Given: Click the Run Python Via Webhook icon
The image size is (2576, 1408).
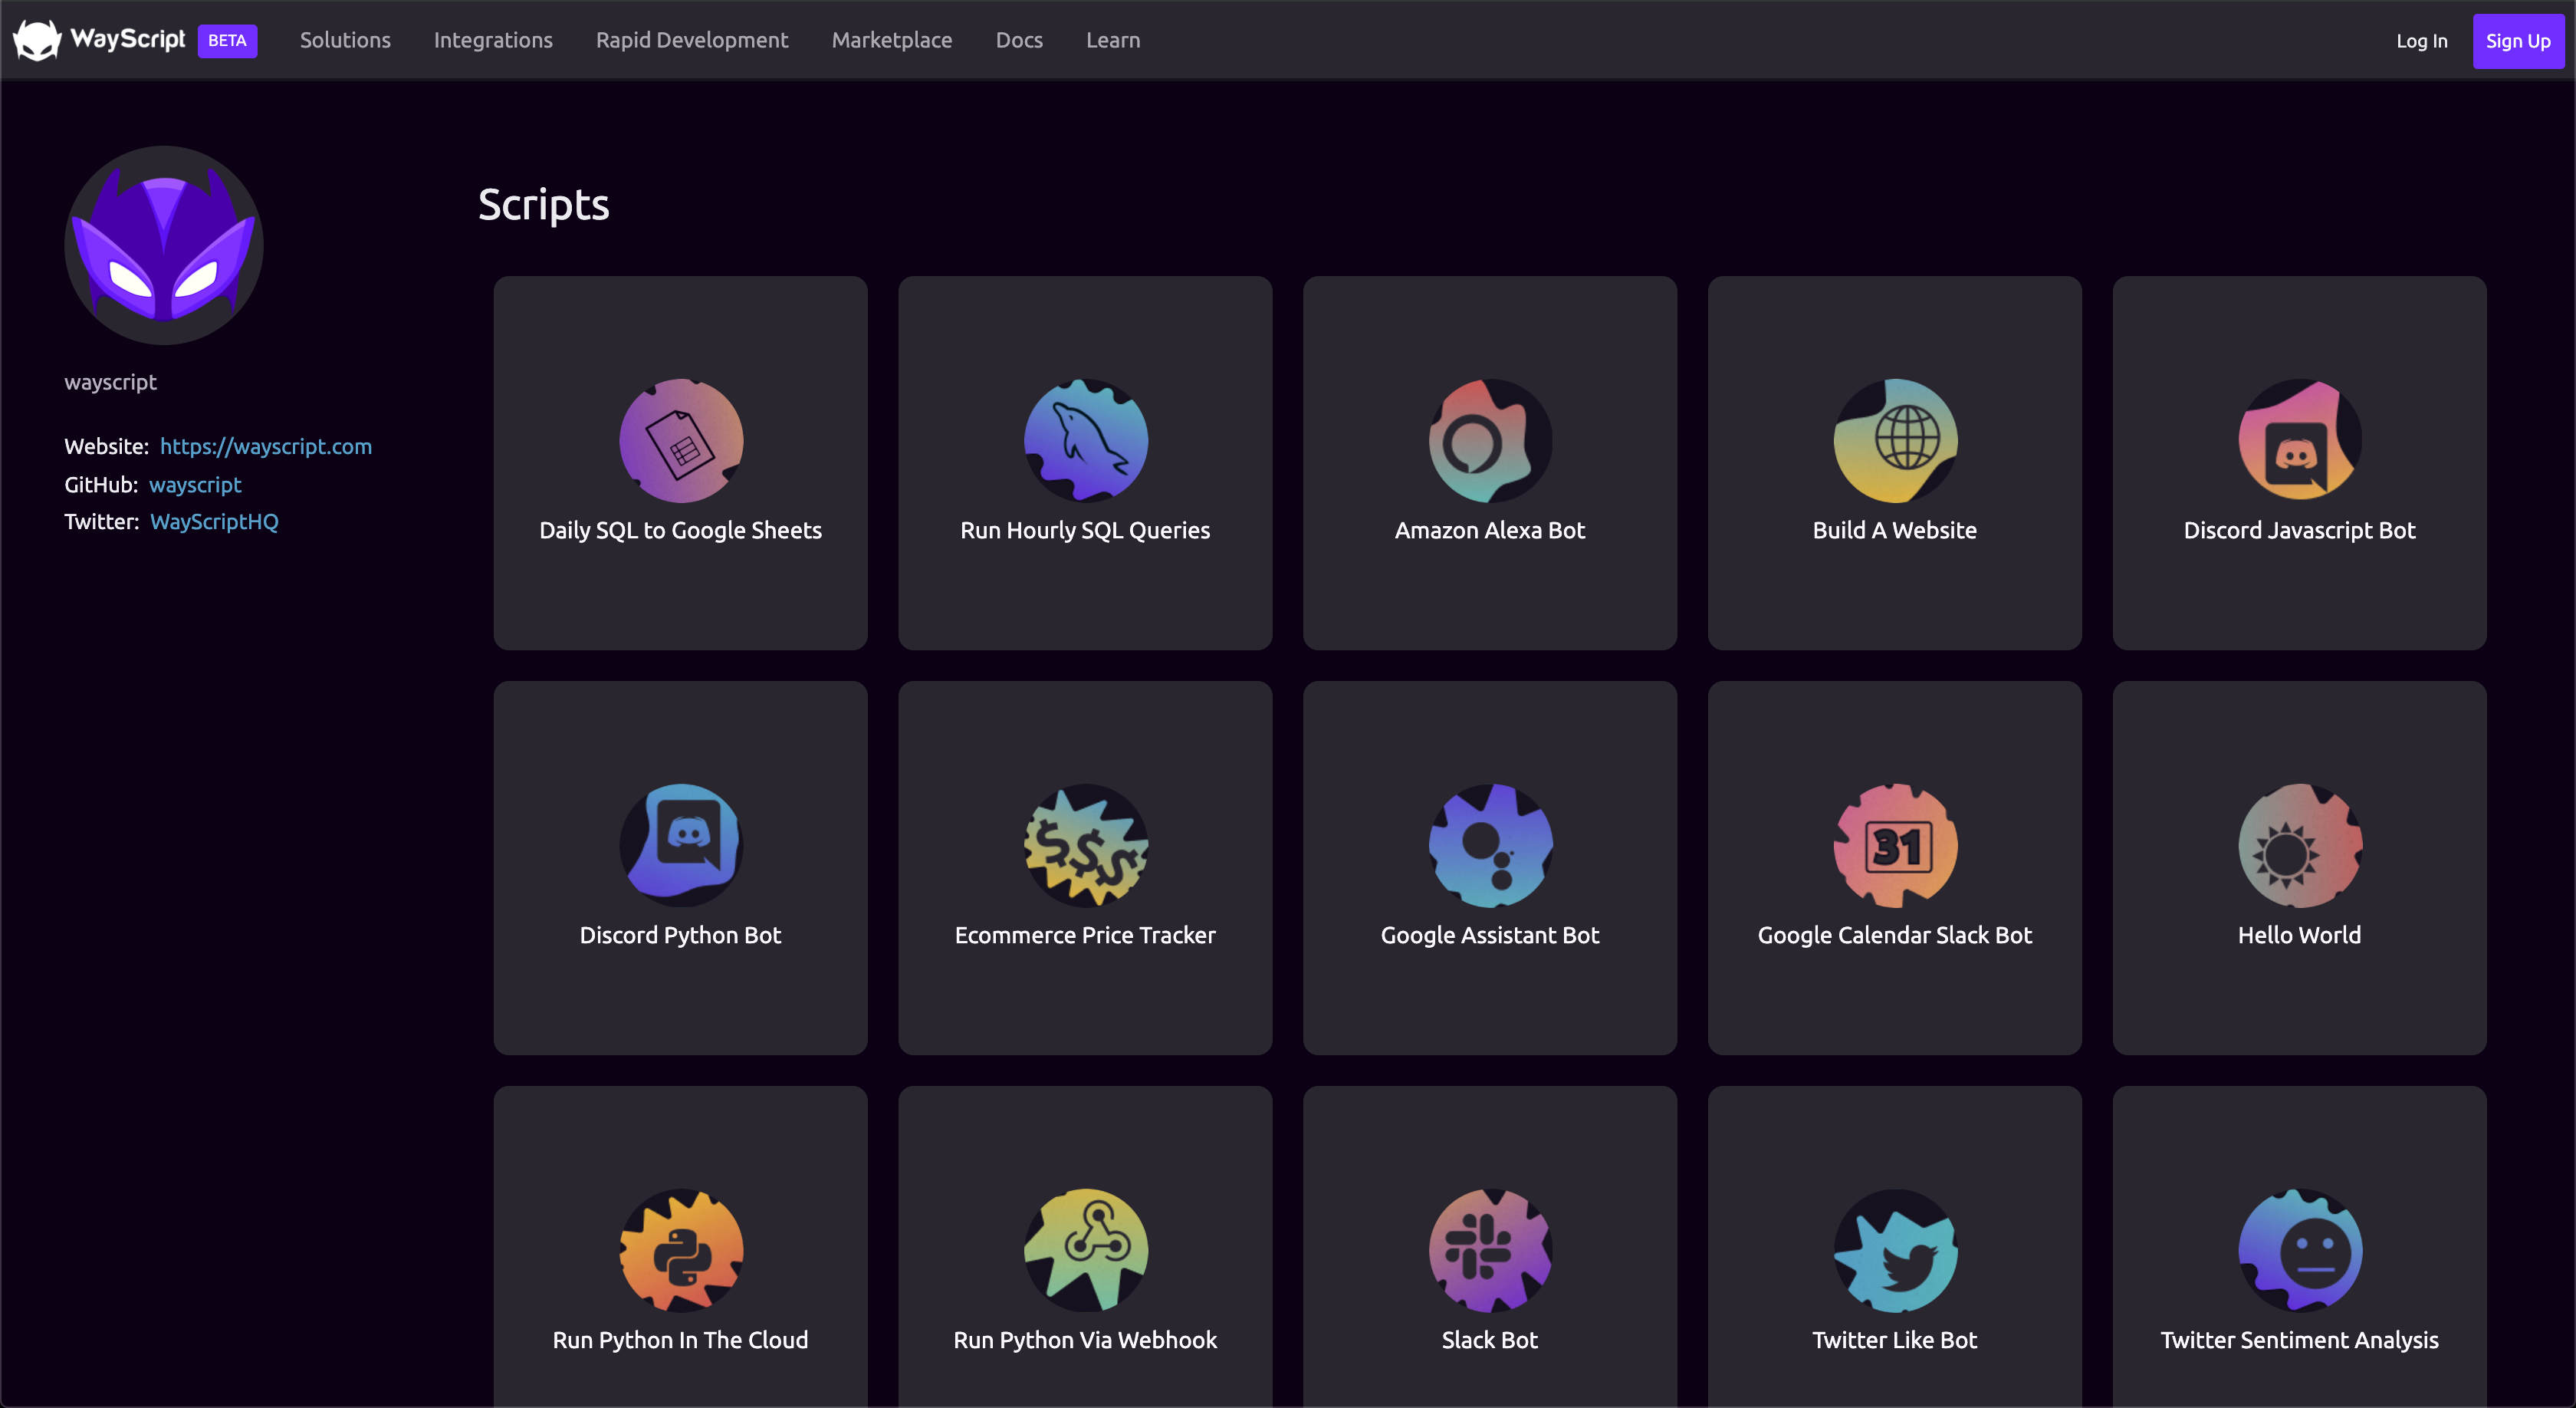Looking at the screenshot, I should pos(1086,1250).
